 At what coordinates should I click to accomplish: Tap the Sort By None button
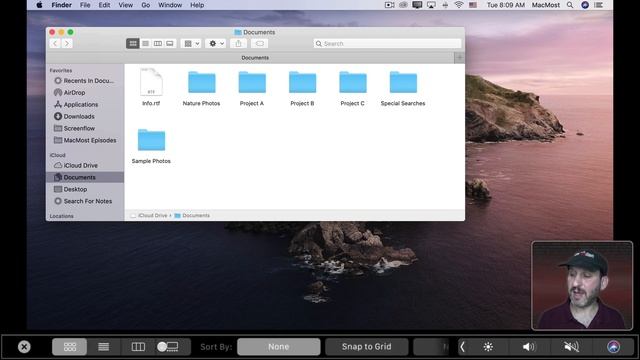pos(279,347)
